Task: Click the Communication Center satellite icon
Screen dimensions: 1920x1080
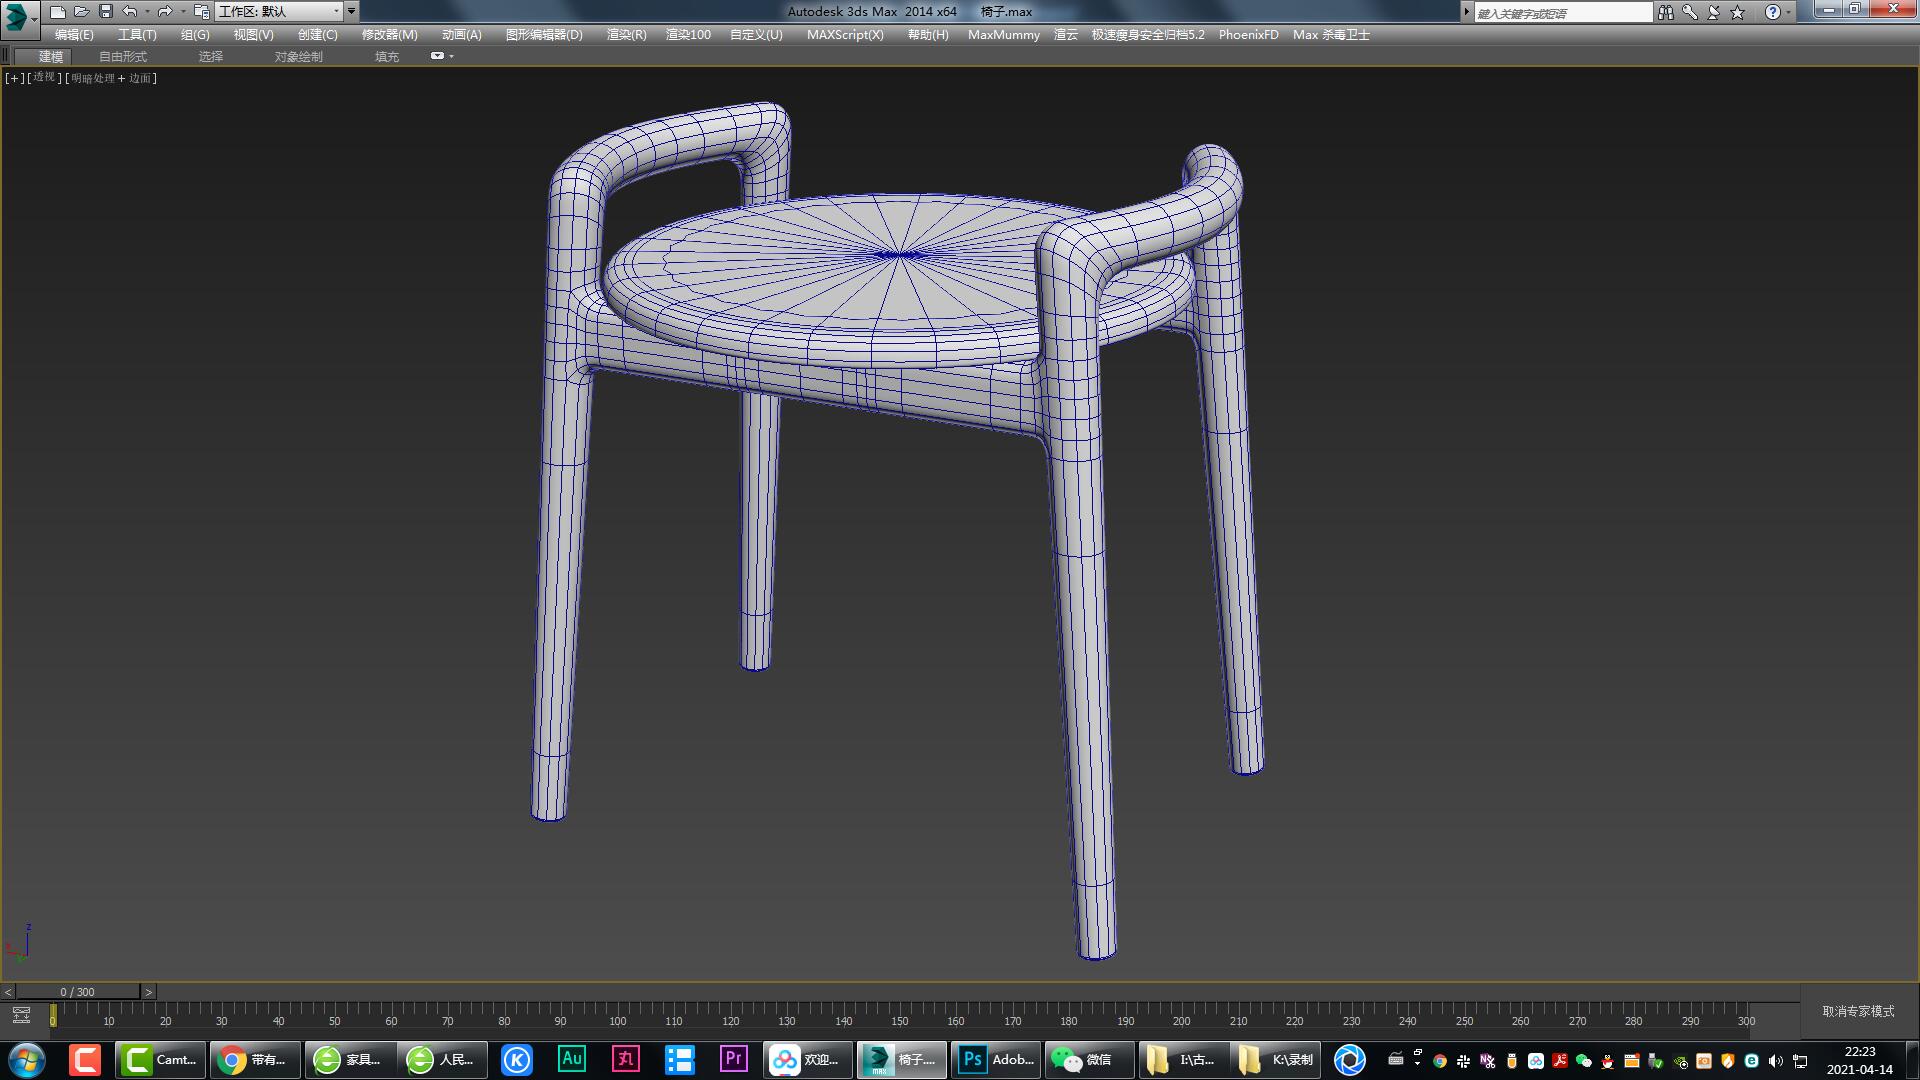Action: point(1712,12)
